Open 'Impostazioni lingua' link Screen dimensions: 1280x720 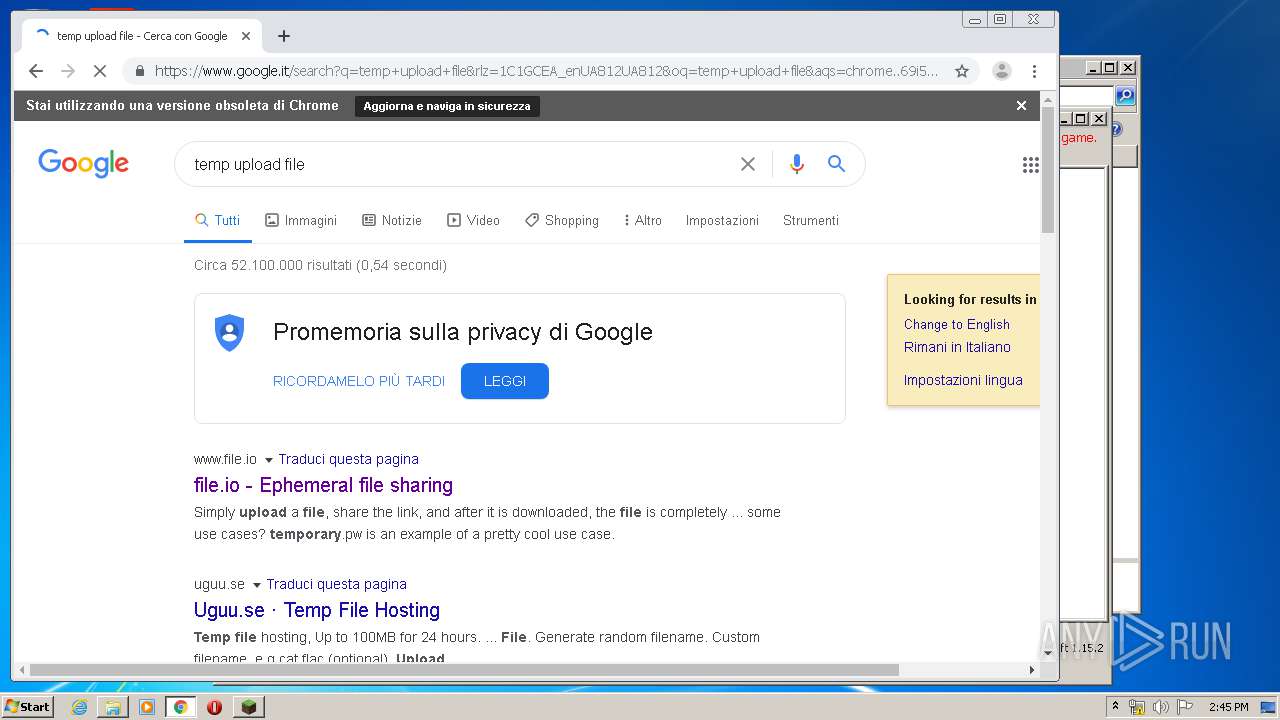(963, 380)
